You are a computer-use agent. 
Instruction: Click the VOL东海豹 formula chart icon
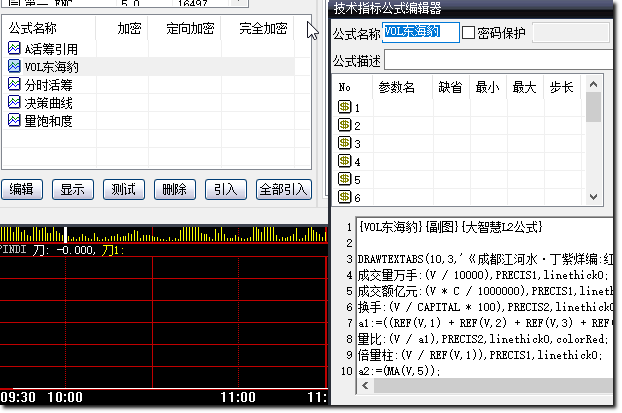pos(14,66)
